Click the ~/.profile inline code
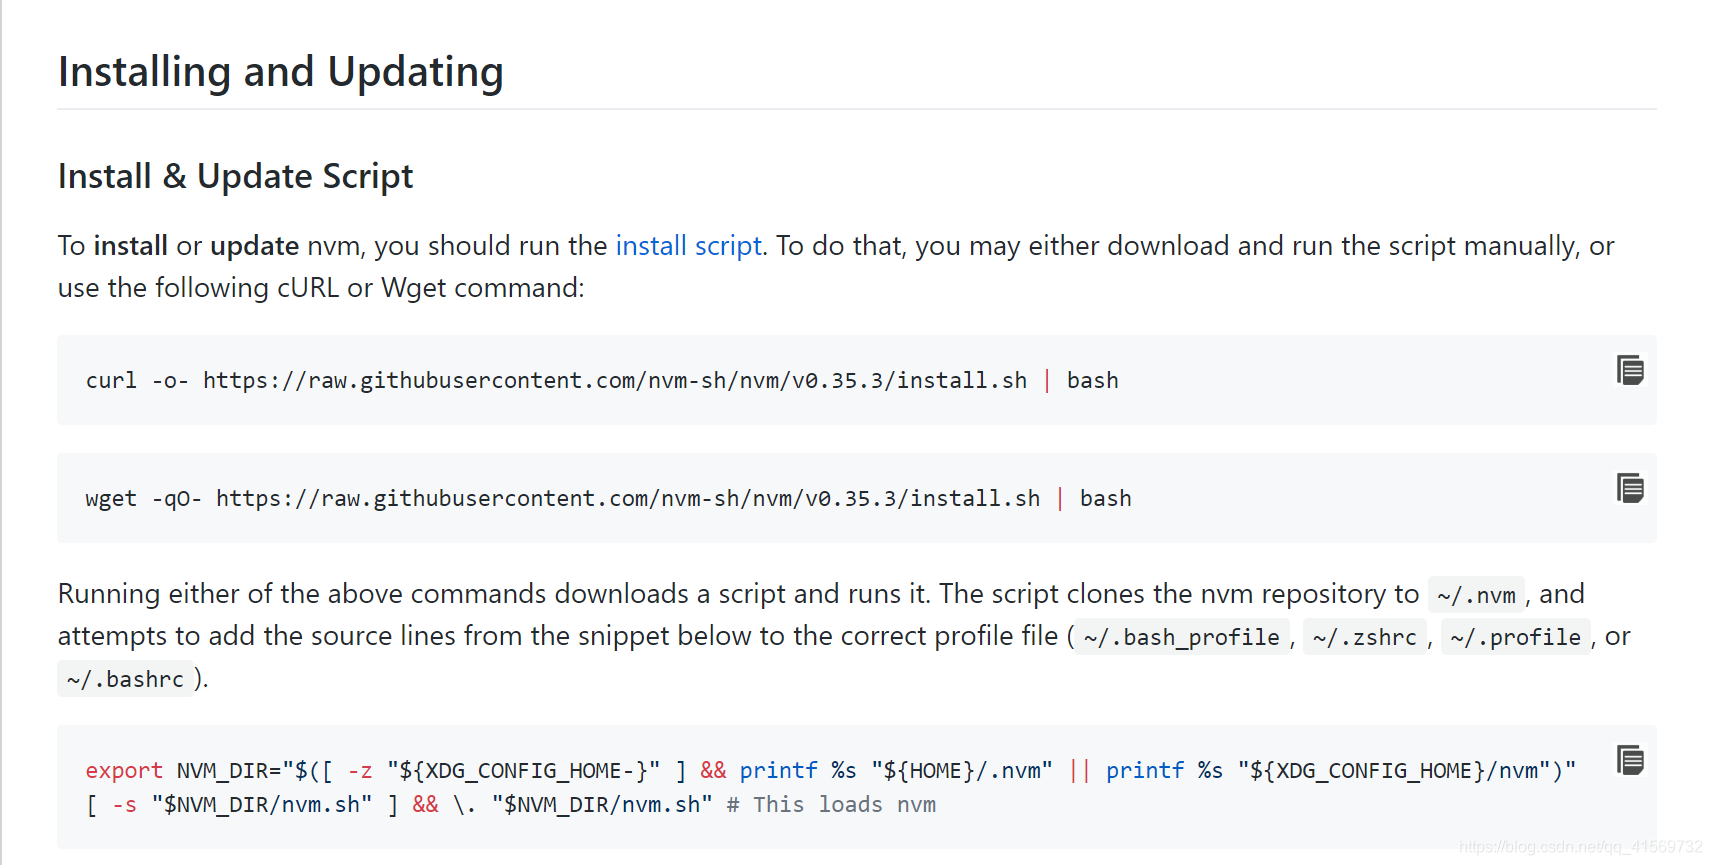 (1515, 637)
